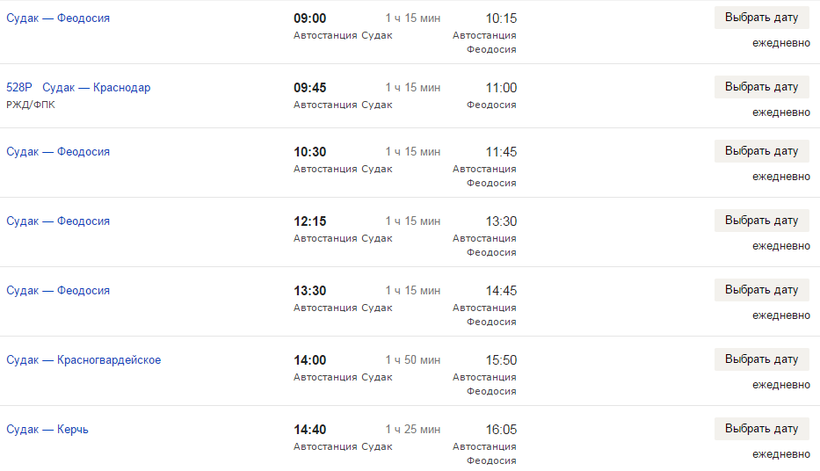
Task: Click Автостанция Судак under the 09:45 departure
Action: tap(343, 105)
